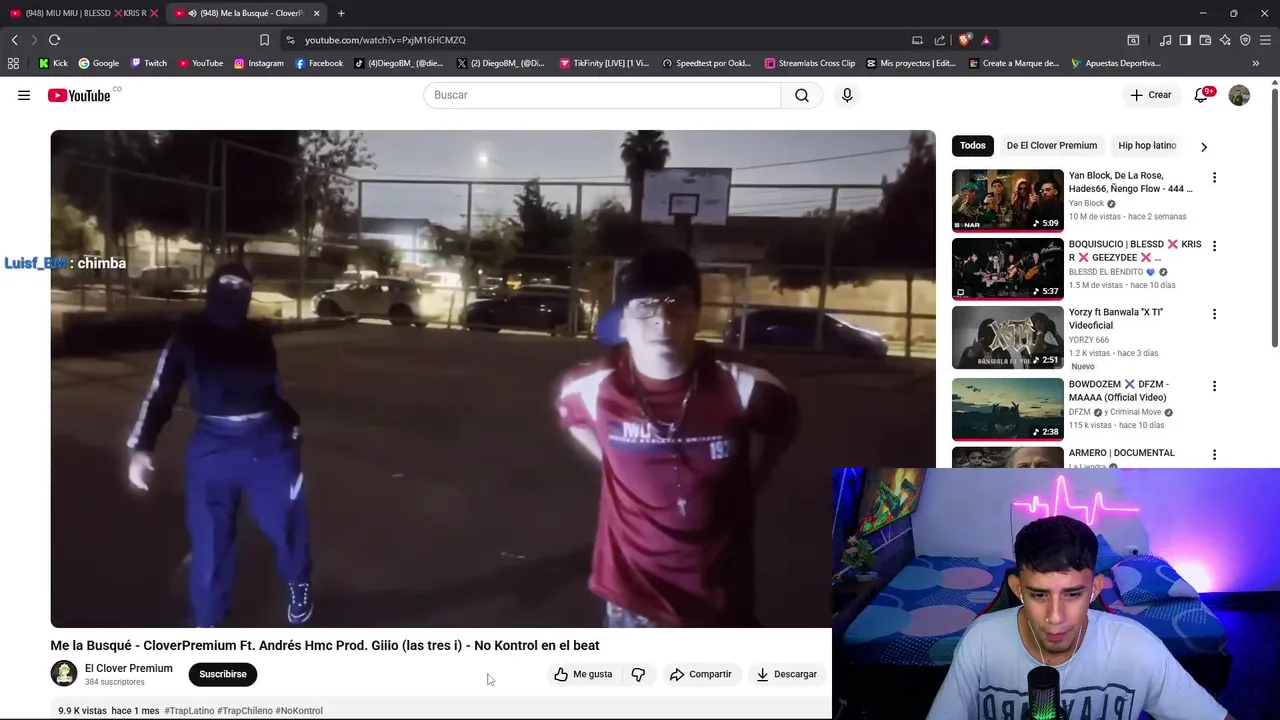
Task: Open the BOQUISUCIO BLESSD video thumbnail
Action: pos(1008,268)
